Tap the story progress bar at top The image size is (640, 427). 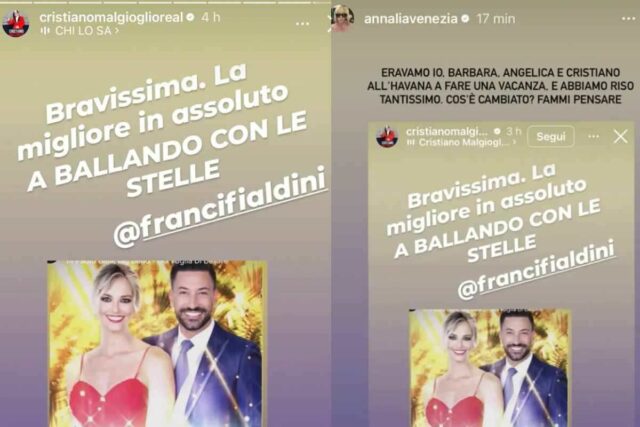click(165, 2)
